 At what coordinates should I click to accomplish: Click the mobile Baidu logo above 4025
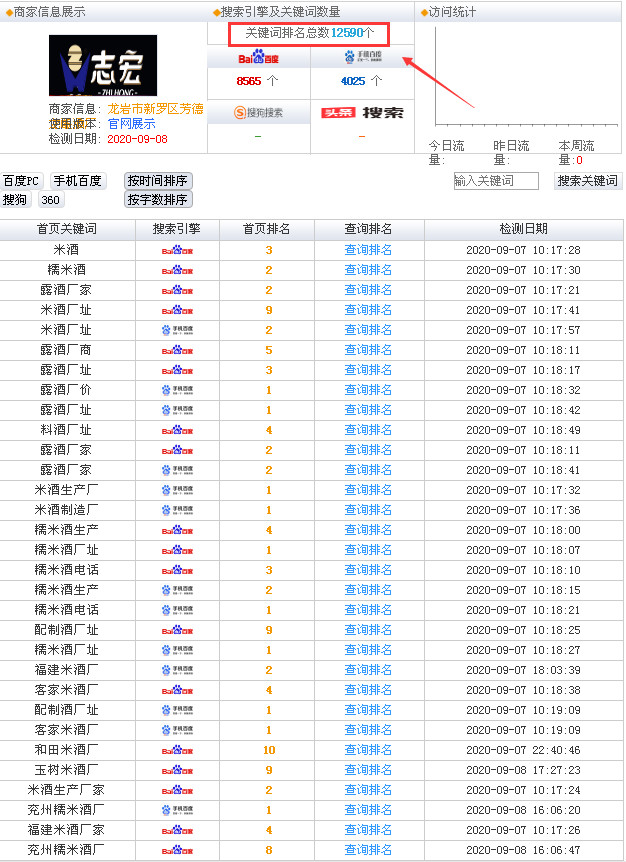[361, 58]
